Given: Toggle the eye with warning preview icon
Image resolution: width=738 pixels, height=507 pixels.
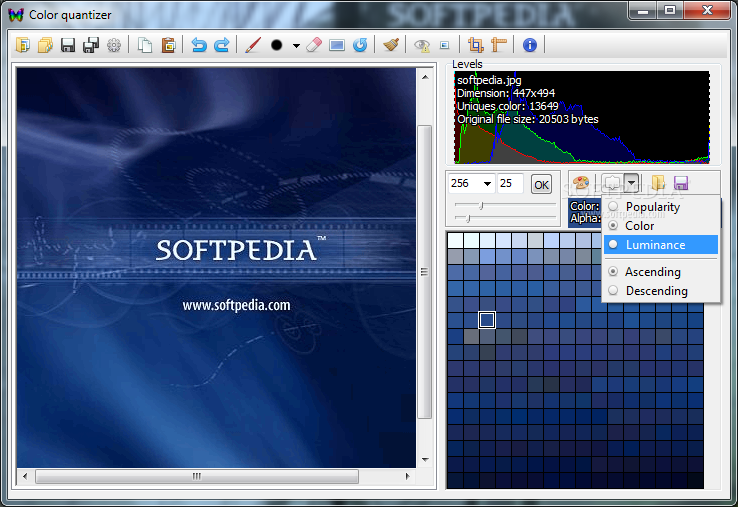Looking at the screenshot, I should [422, 45].
